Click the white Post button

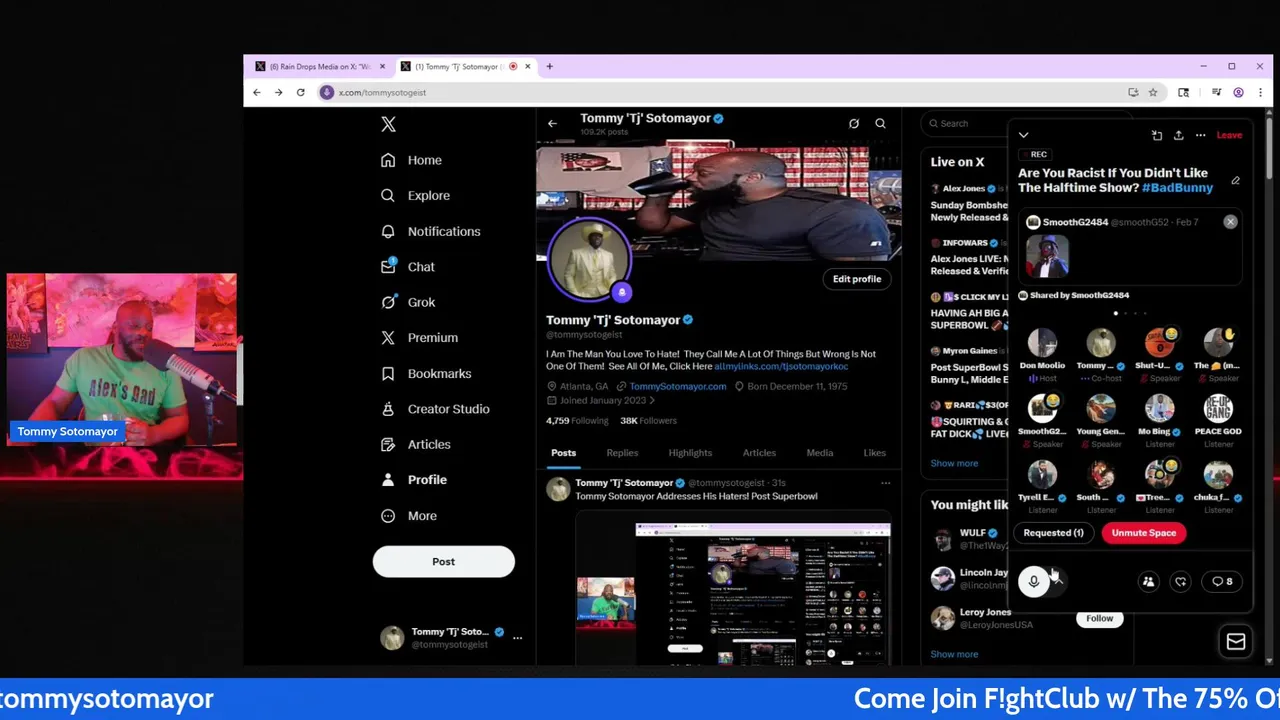[443, 561]
